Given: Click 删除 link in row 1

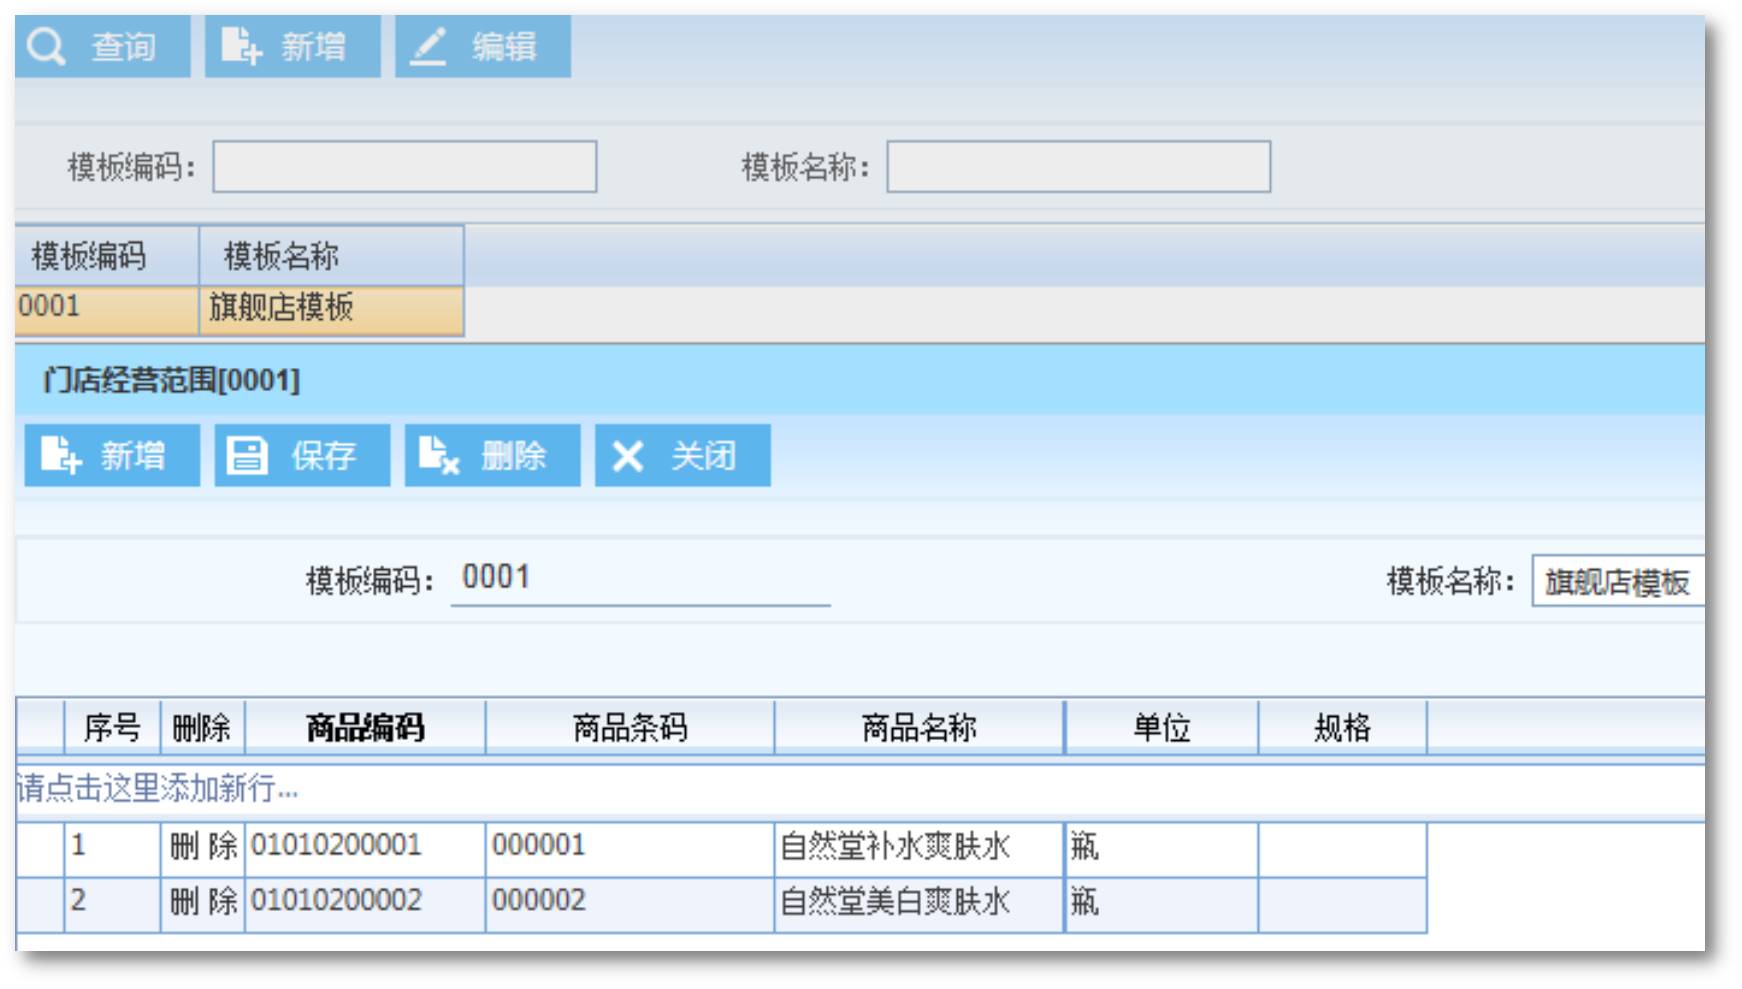Looking at the screenshot, I should (x=203, y=847).
